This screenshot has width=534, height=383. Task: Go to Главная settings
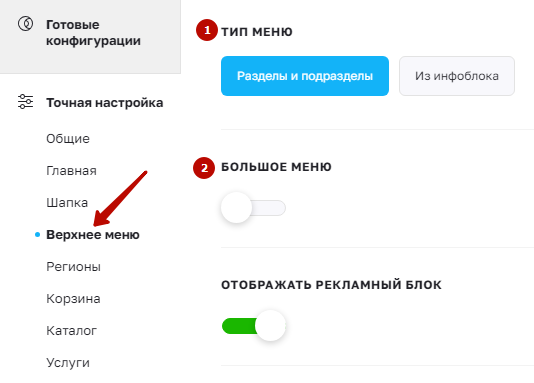click(71, 171)
